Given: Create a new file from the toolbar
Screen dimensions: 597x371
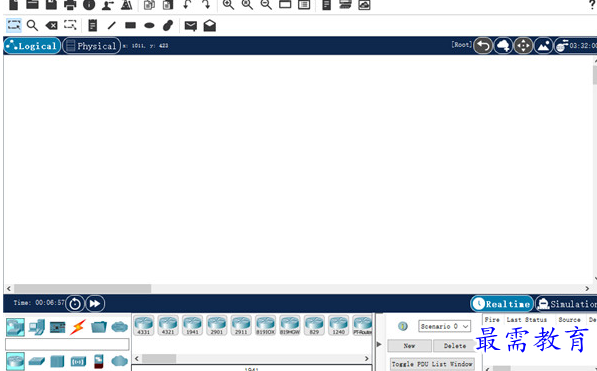Looking at the screenshot, I should [14, 4].
